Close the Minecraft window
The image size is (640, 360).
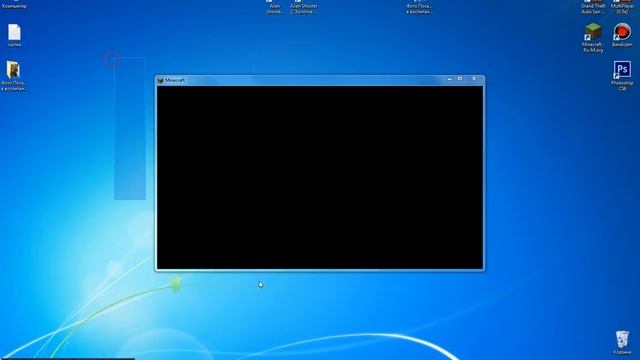pyautogui.click(x=474, y=79)
